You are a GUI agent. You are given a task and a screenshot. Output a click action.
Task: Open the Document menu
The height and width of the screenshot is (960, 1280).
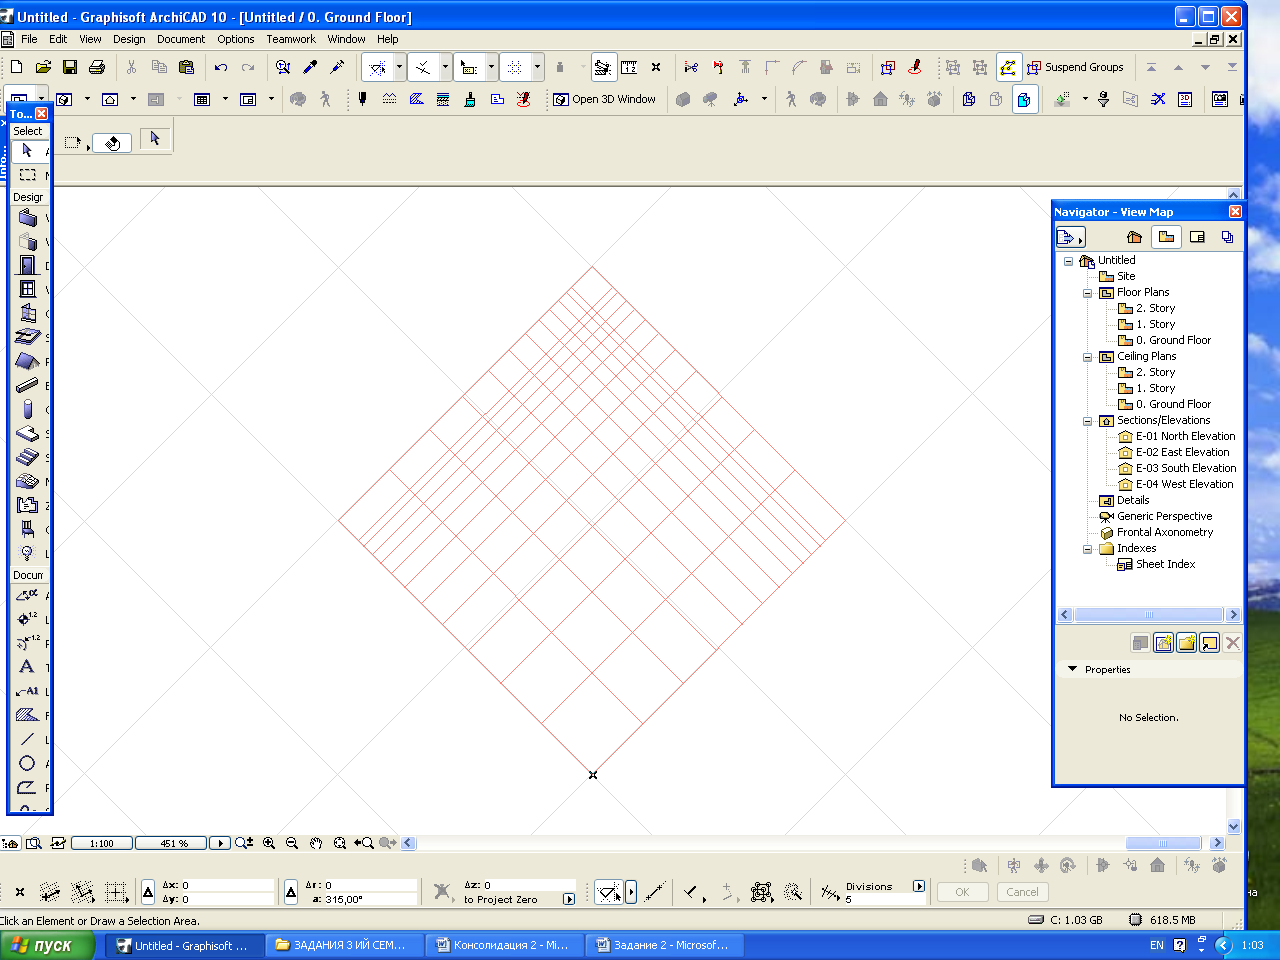(x=181, y=39)
